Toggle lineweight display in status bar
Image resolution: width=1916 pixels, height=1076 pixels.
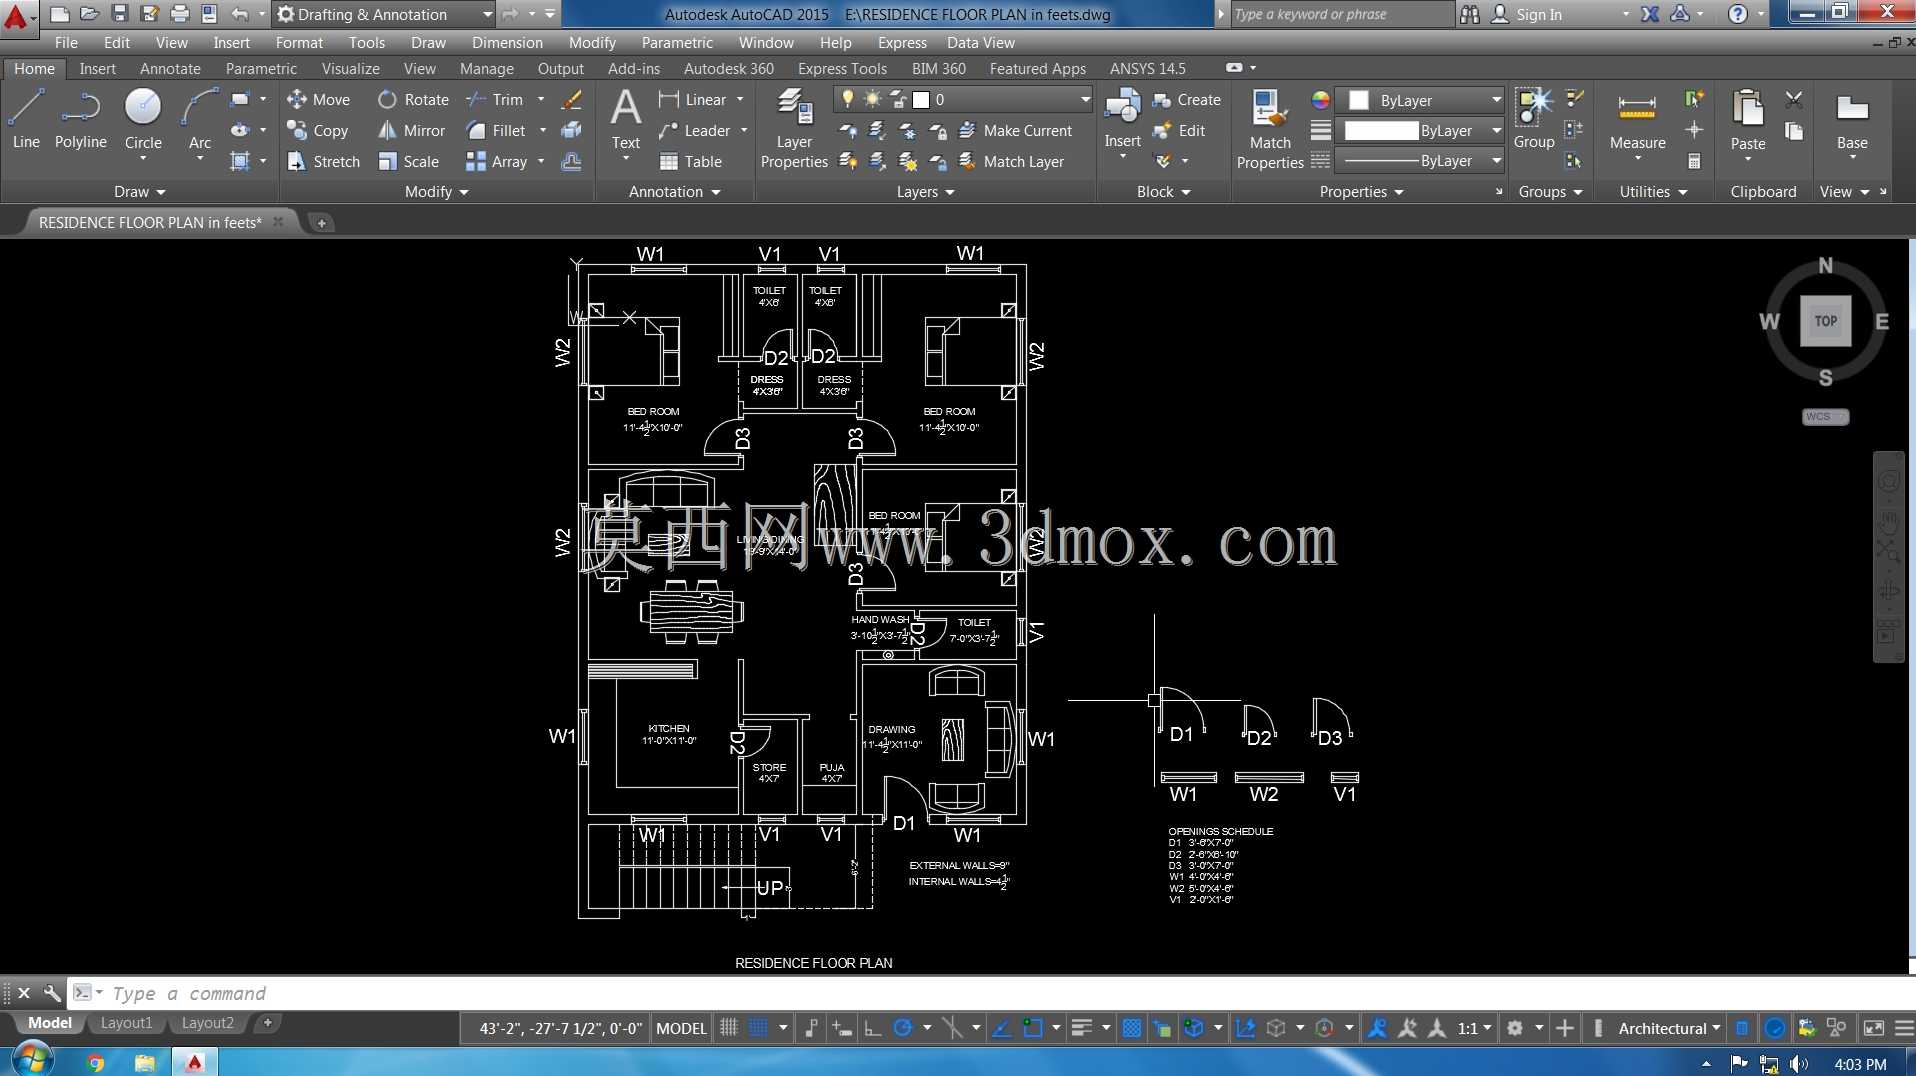(x=1081, y=1028)
